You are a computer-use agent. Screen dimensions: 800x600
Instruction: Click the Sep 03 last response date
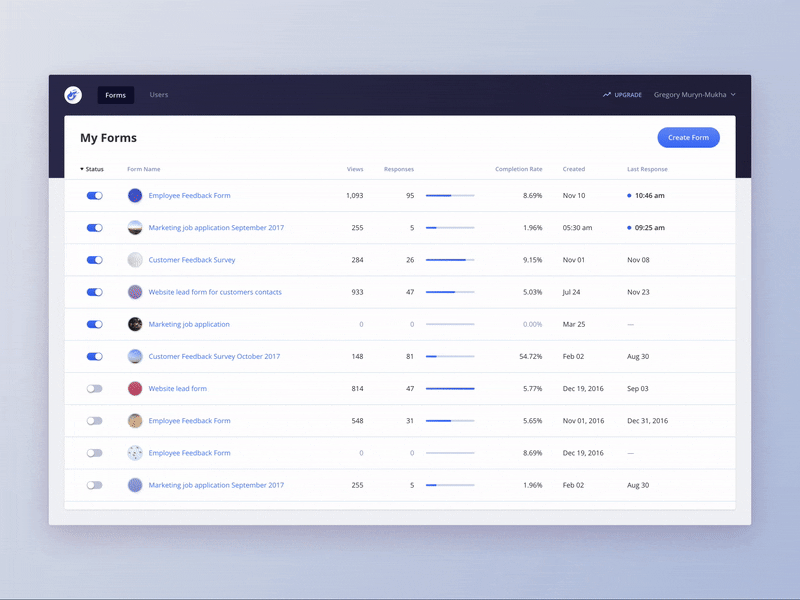tap(638, 388)
